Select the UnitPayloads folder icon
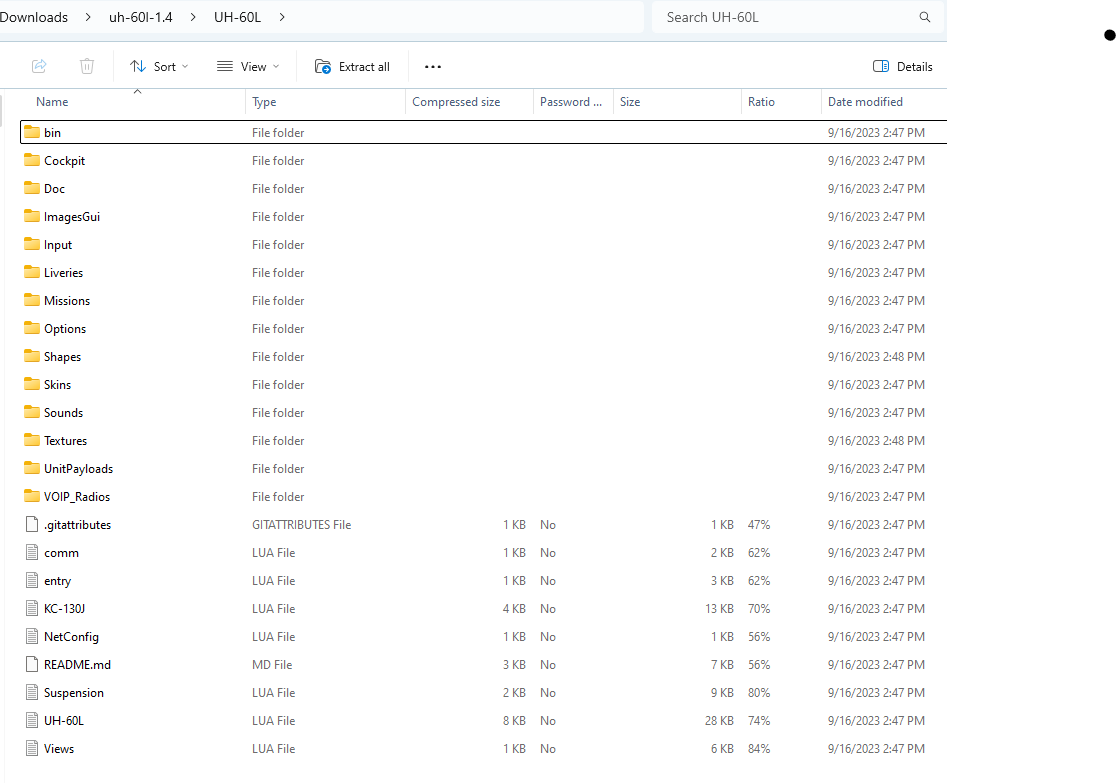 click(x=32, y=468)
